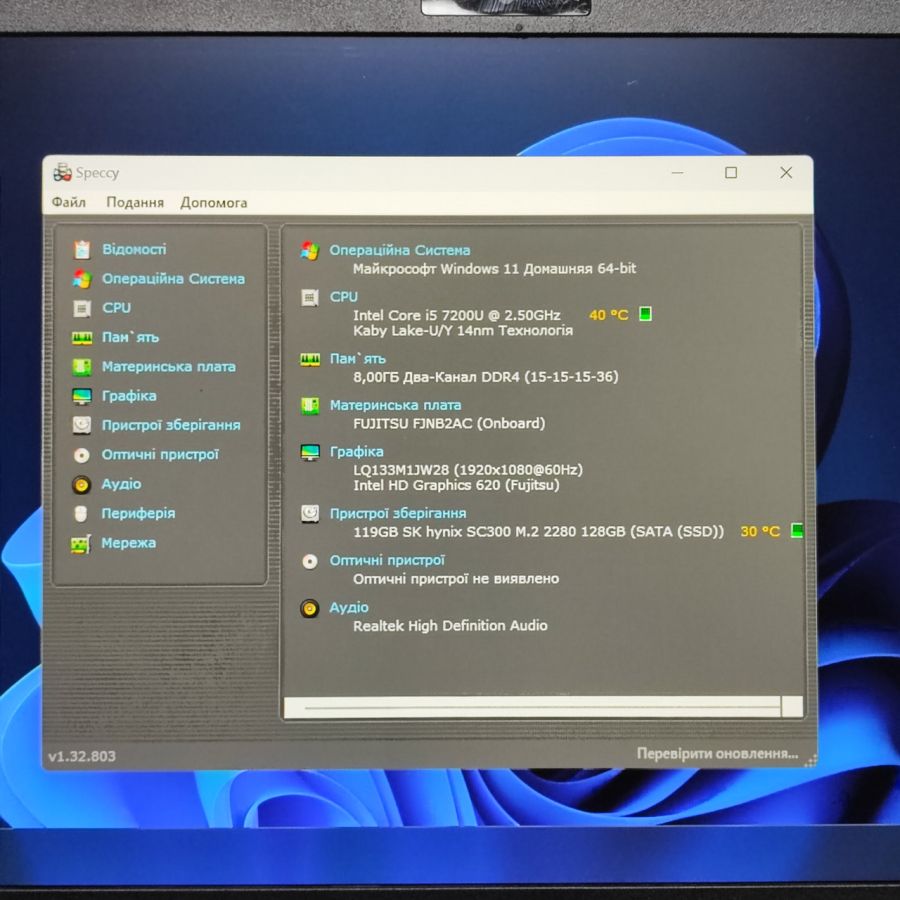
Task: Click the optical disc icon in summary panel
Action: [310, 561]
